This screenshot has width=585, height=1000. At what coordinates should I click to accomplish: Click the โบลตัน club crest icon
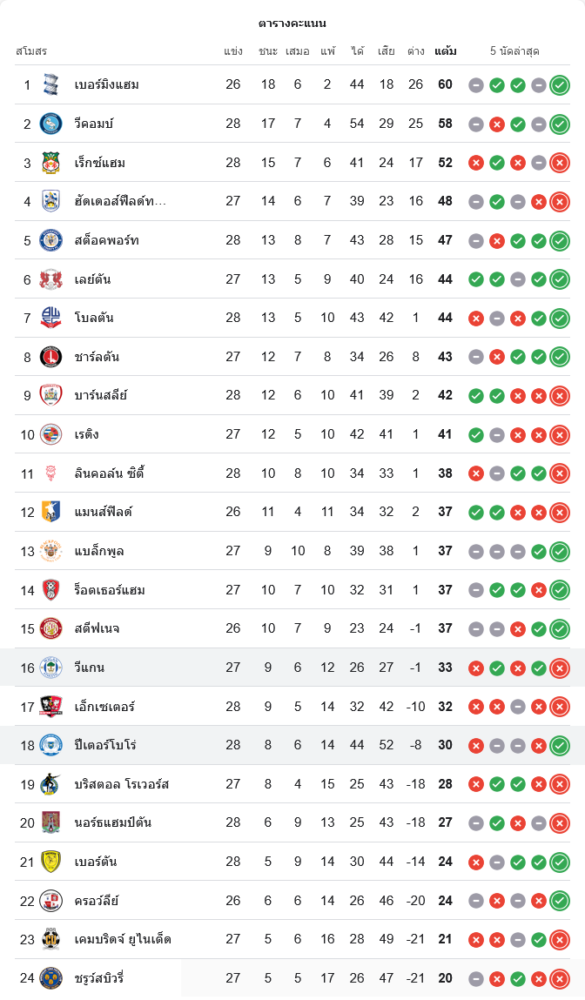(x=51, y=318)
